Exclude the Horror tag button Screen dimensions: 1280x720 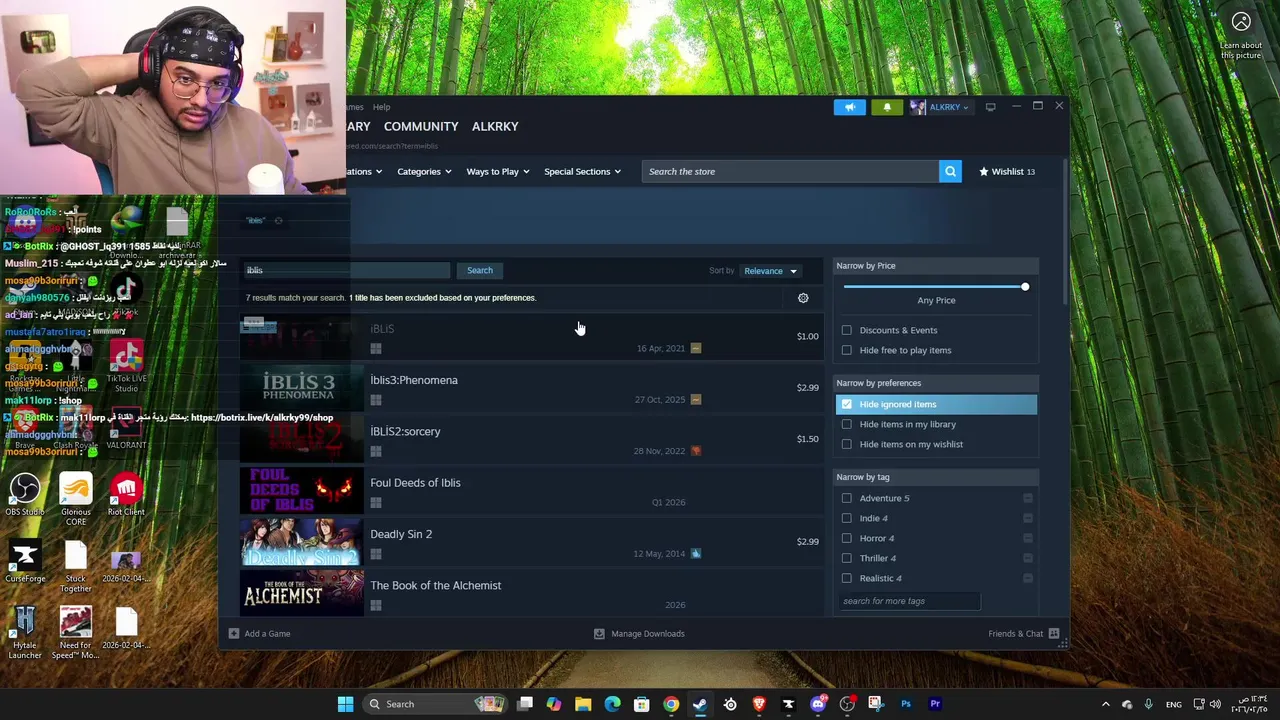pos(1027,538)
